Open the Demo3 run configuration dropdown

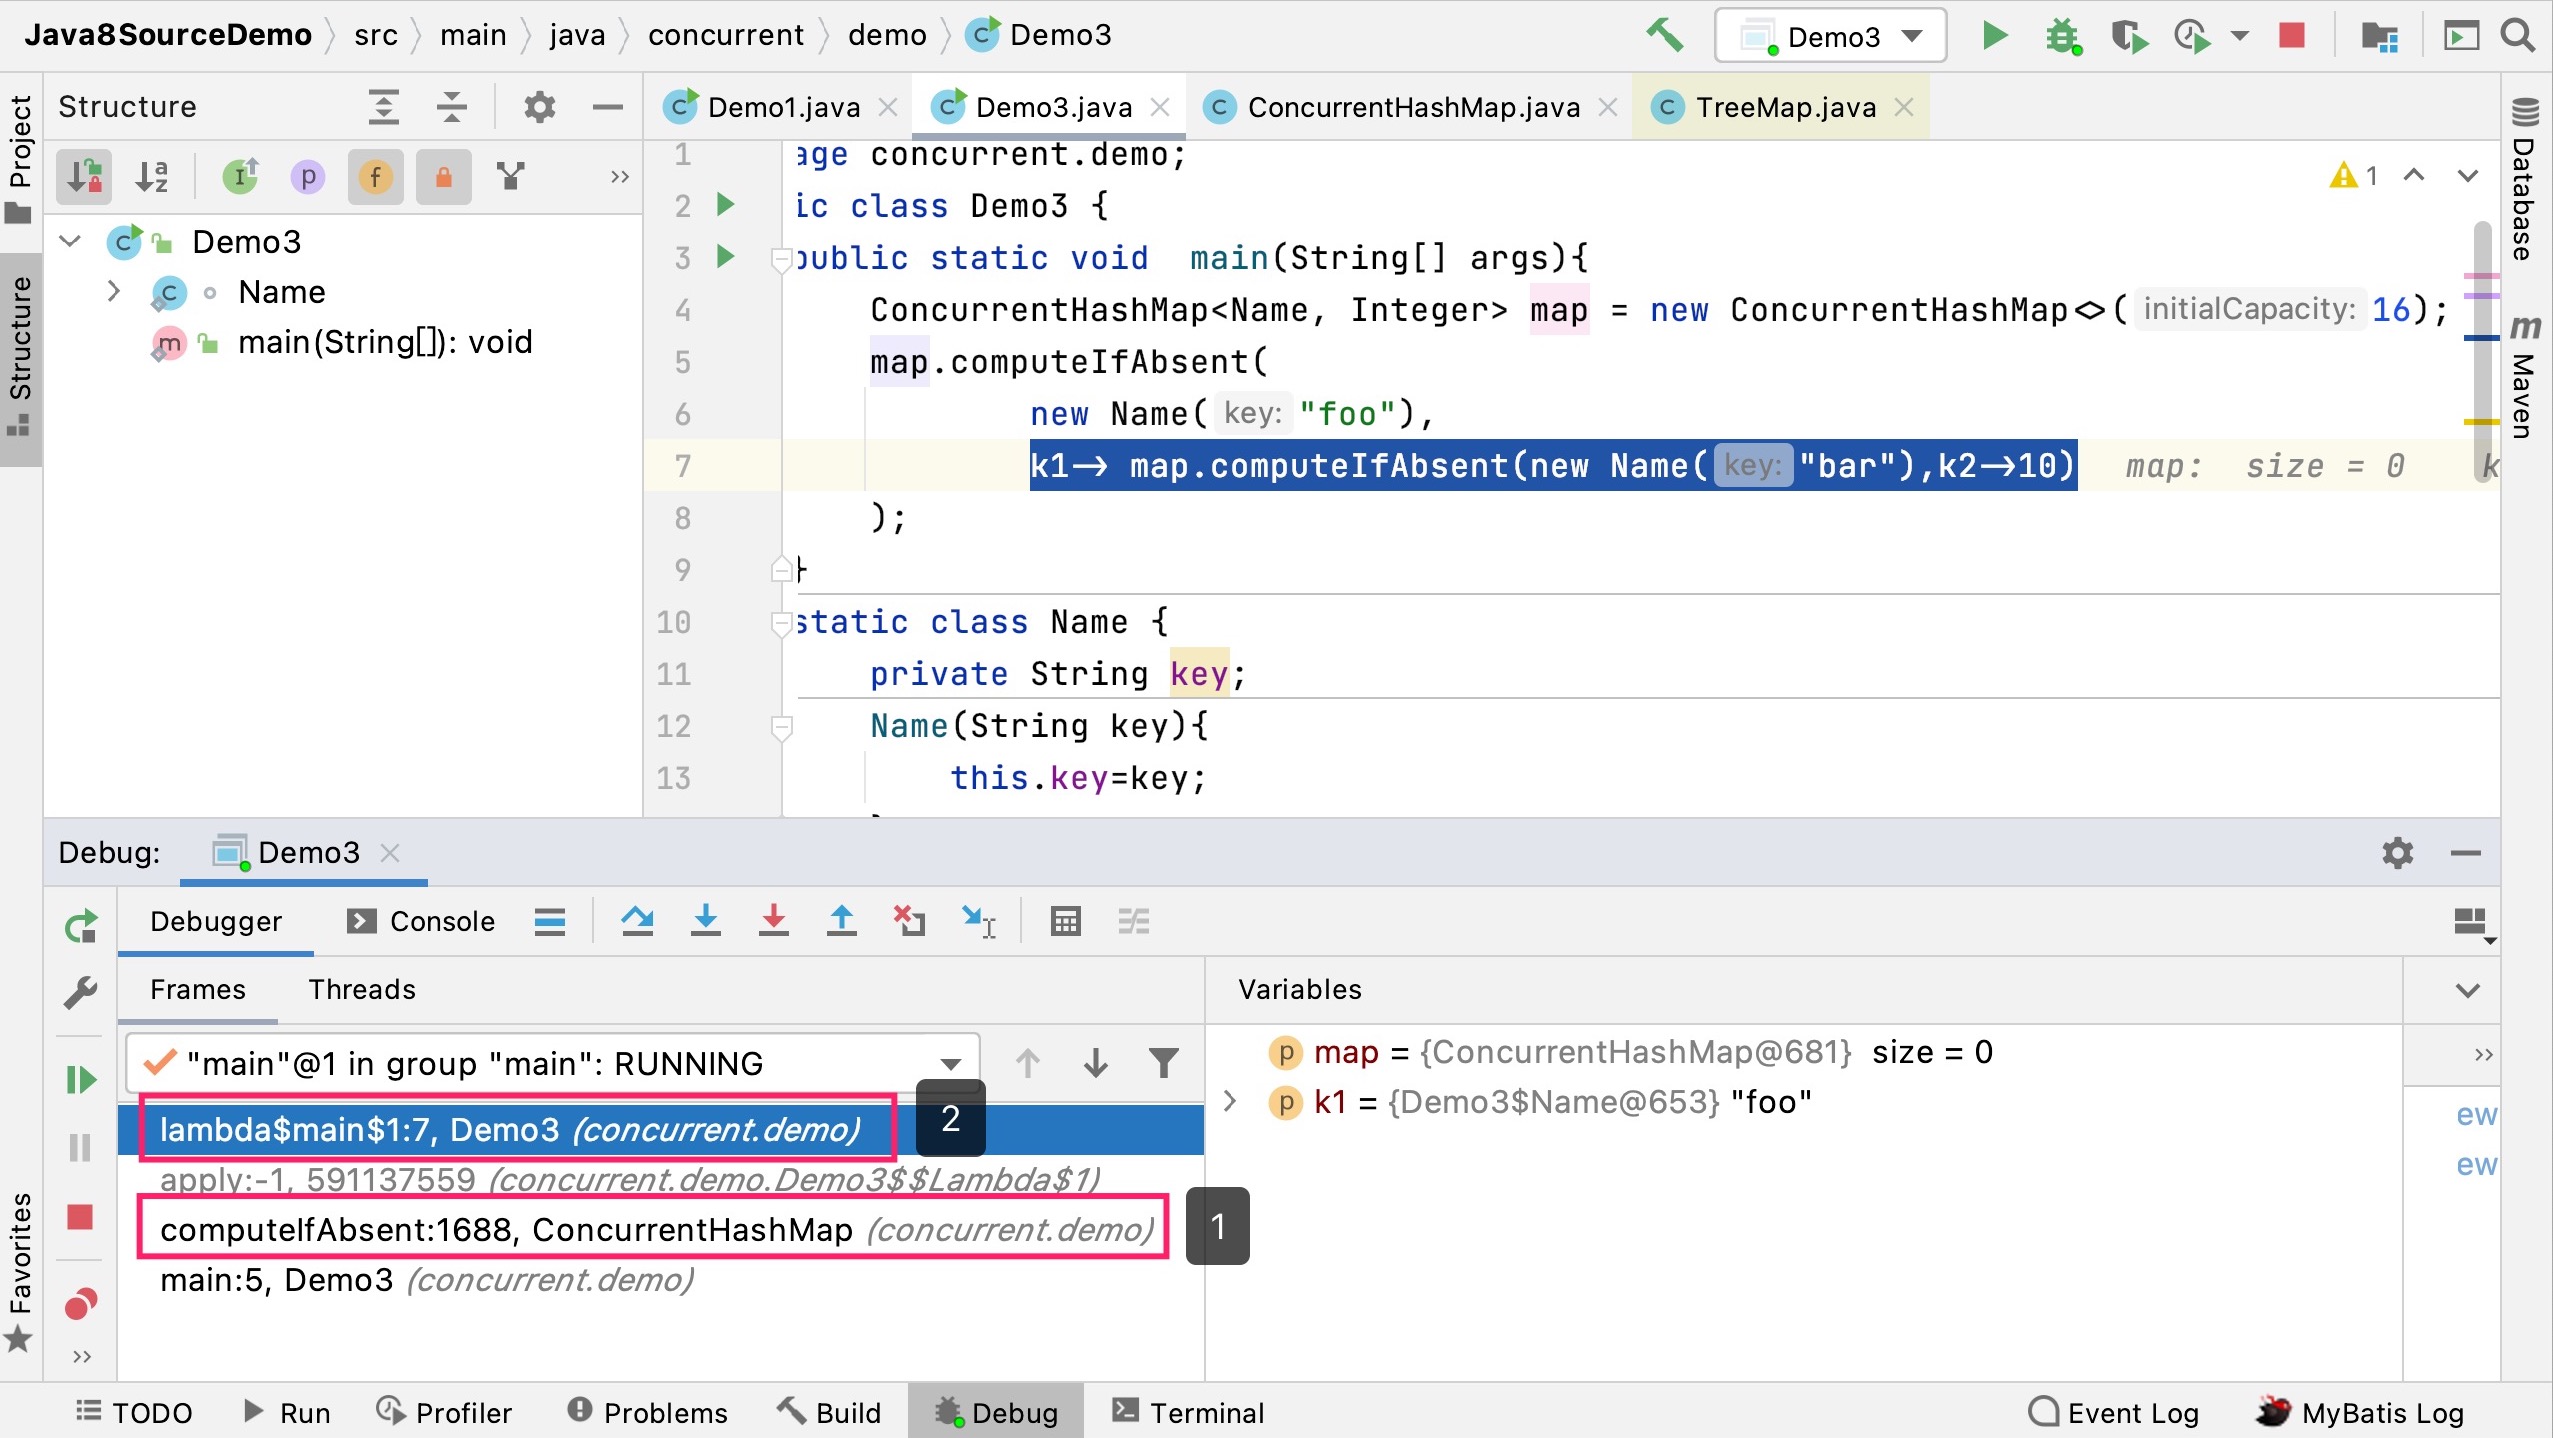click(1830, 36)
